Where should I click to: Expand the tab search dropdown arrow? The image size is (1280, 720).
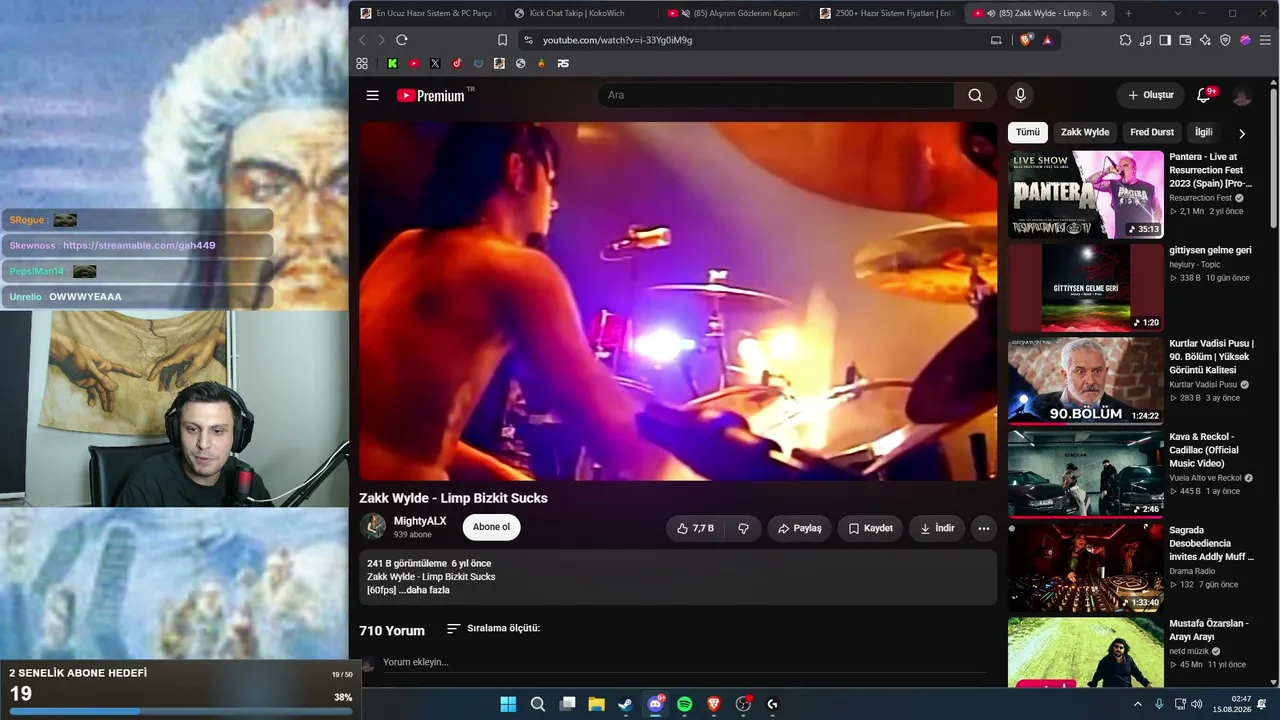coord(1177,13)
